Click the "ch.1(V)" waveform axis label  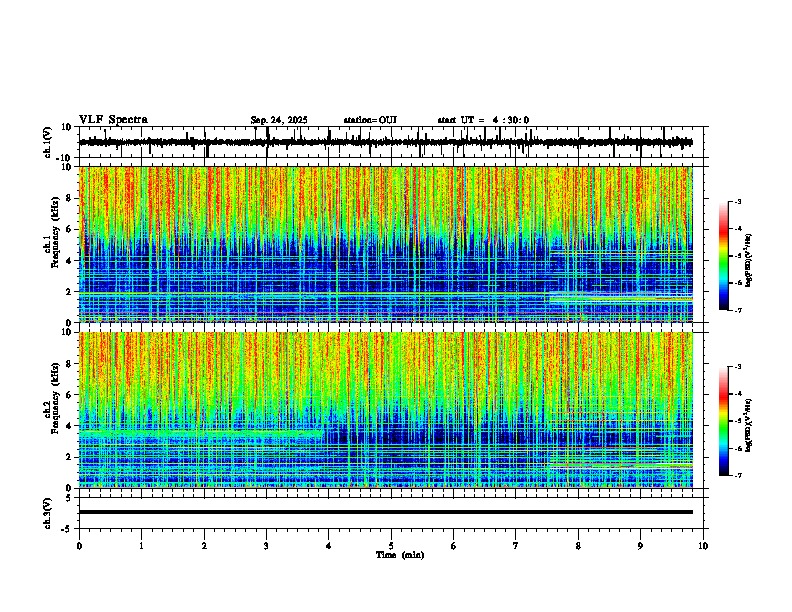pos(48,142)
